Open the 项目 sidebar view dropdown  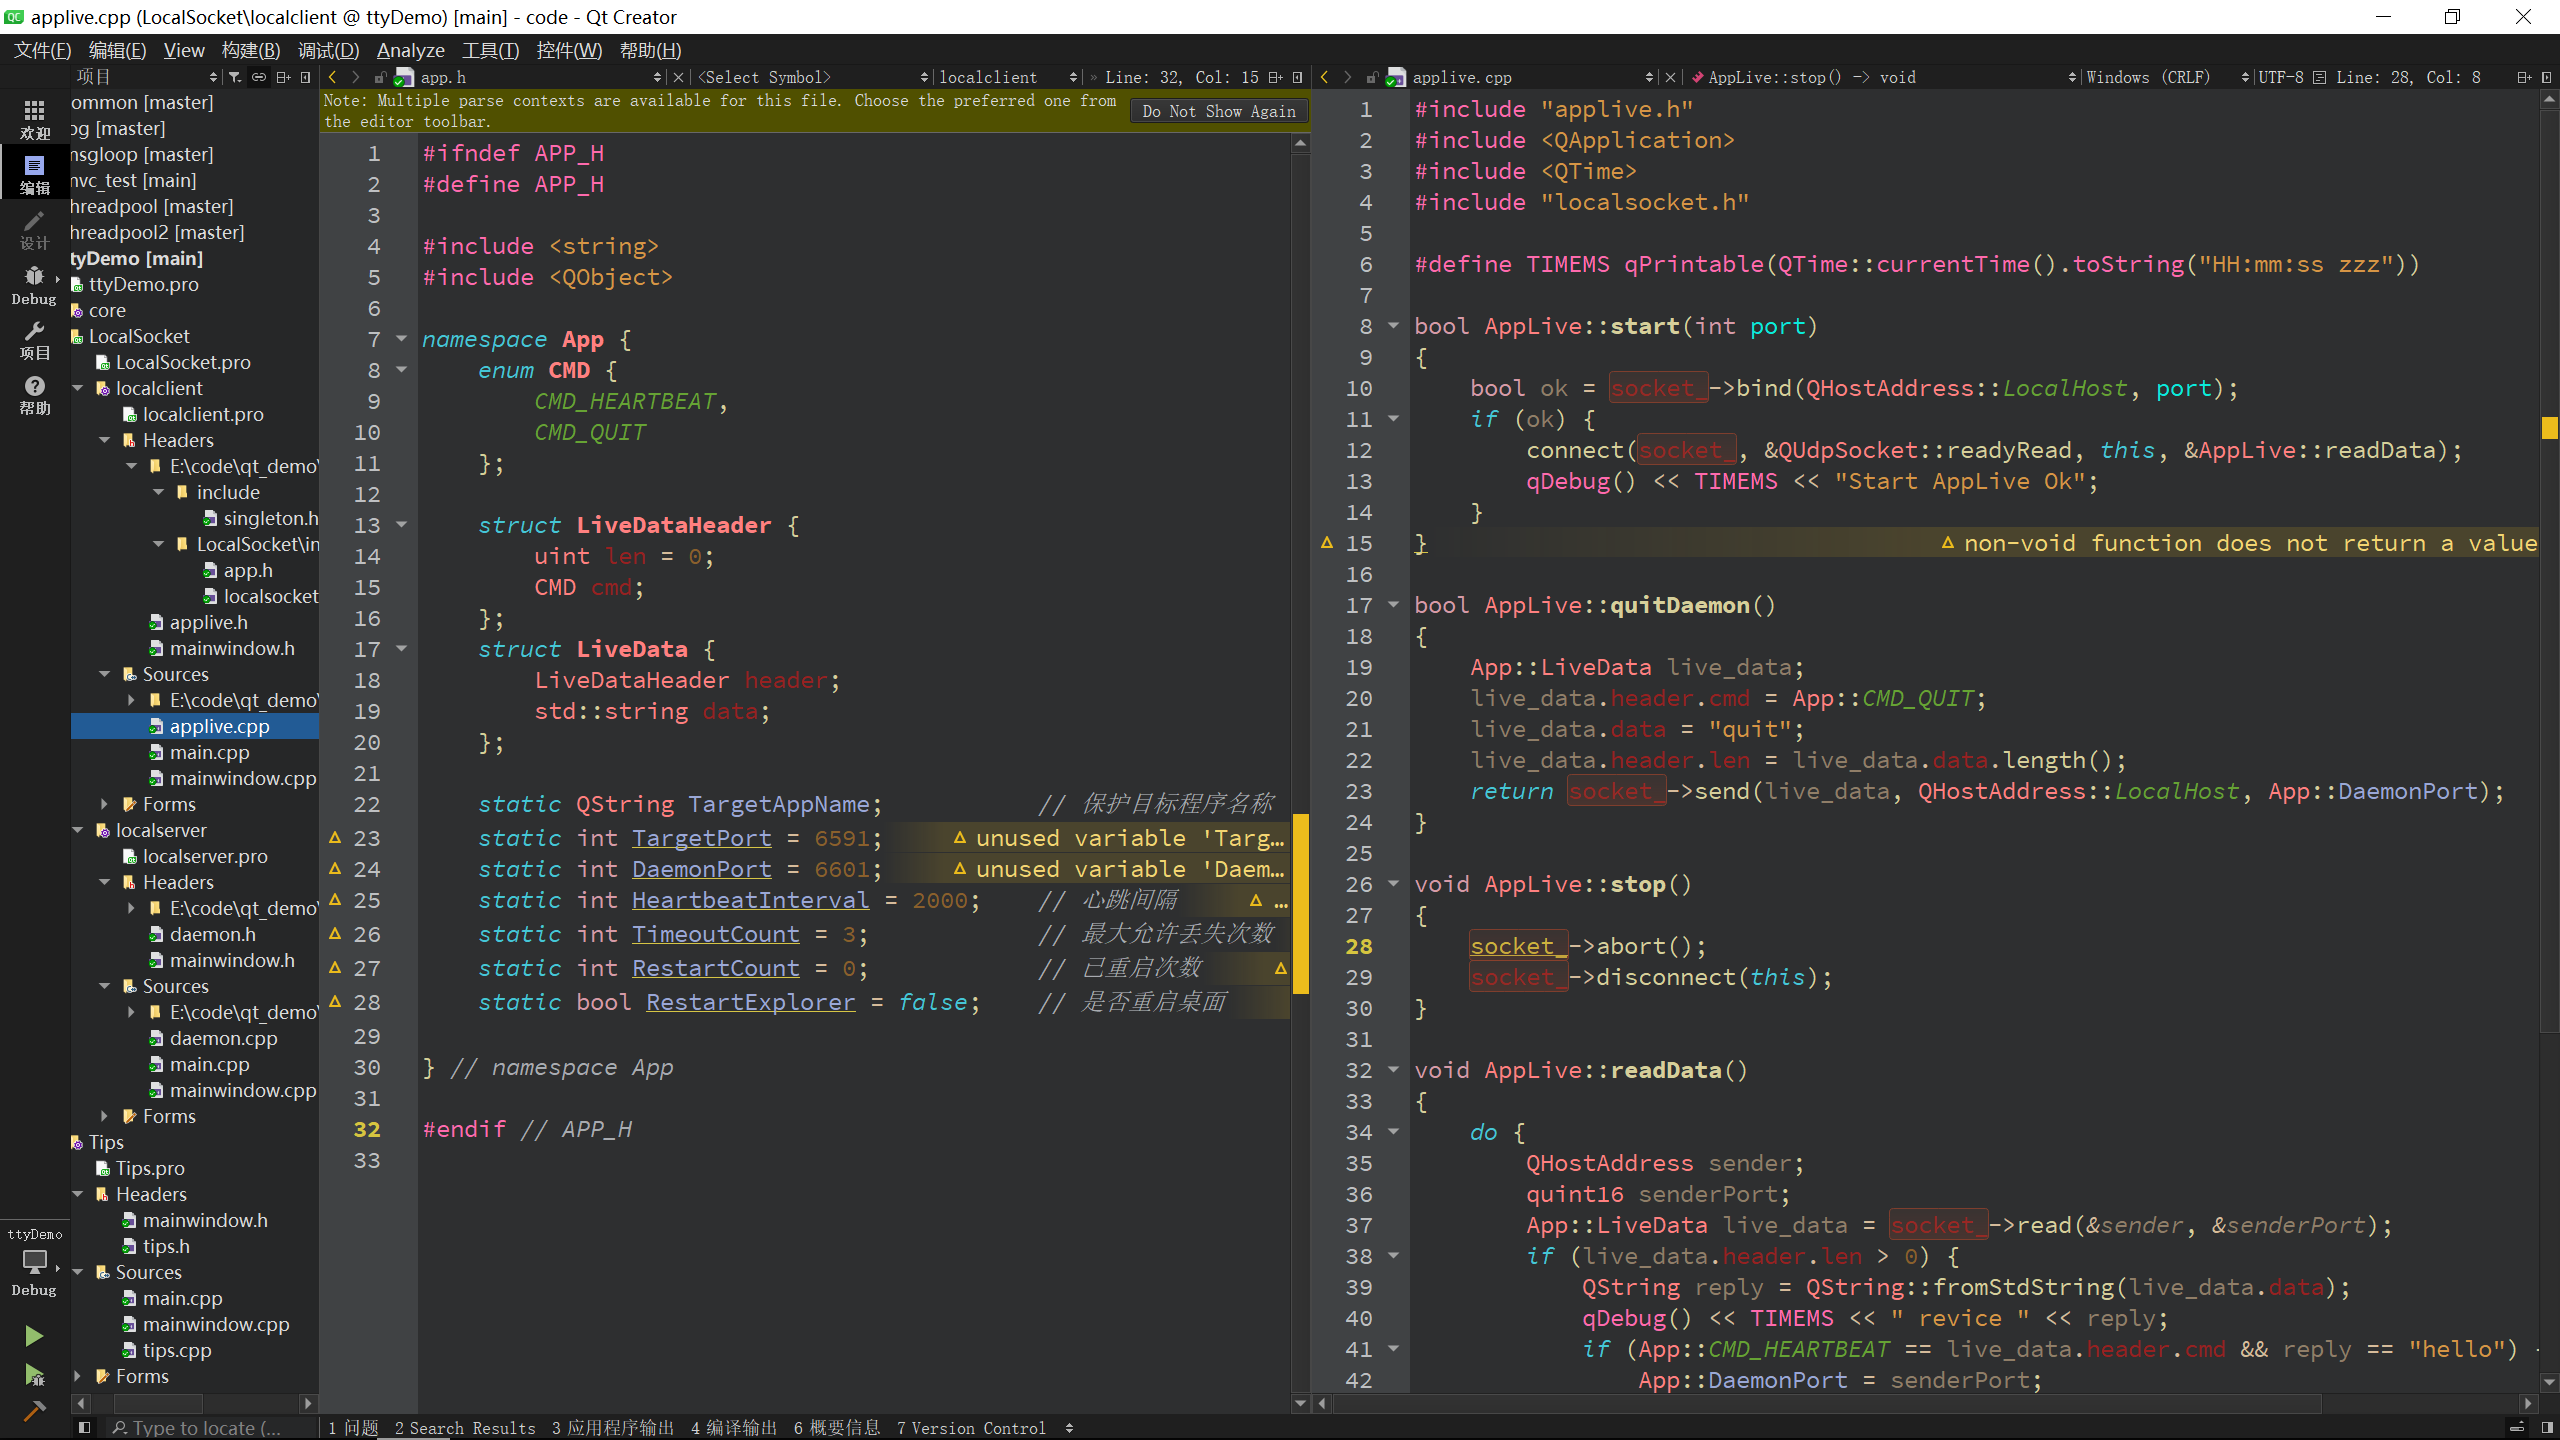146,77
